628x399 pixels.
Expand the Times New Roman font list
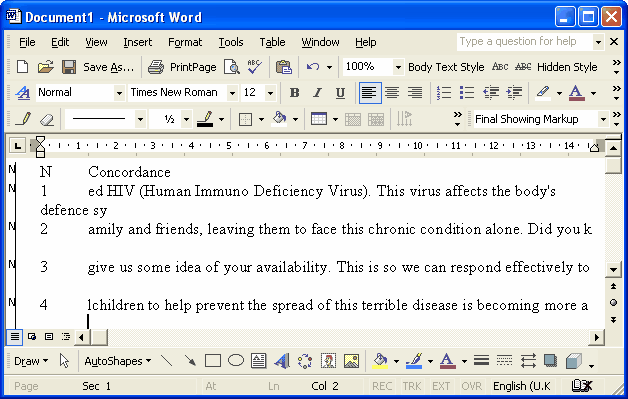[x=232, y=93]
